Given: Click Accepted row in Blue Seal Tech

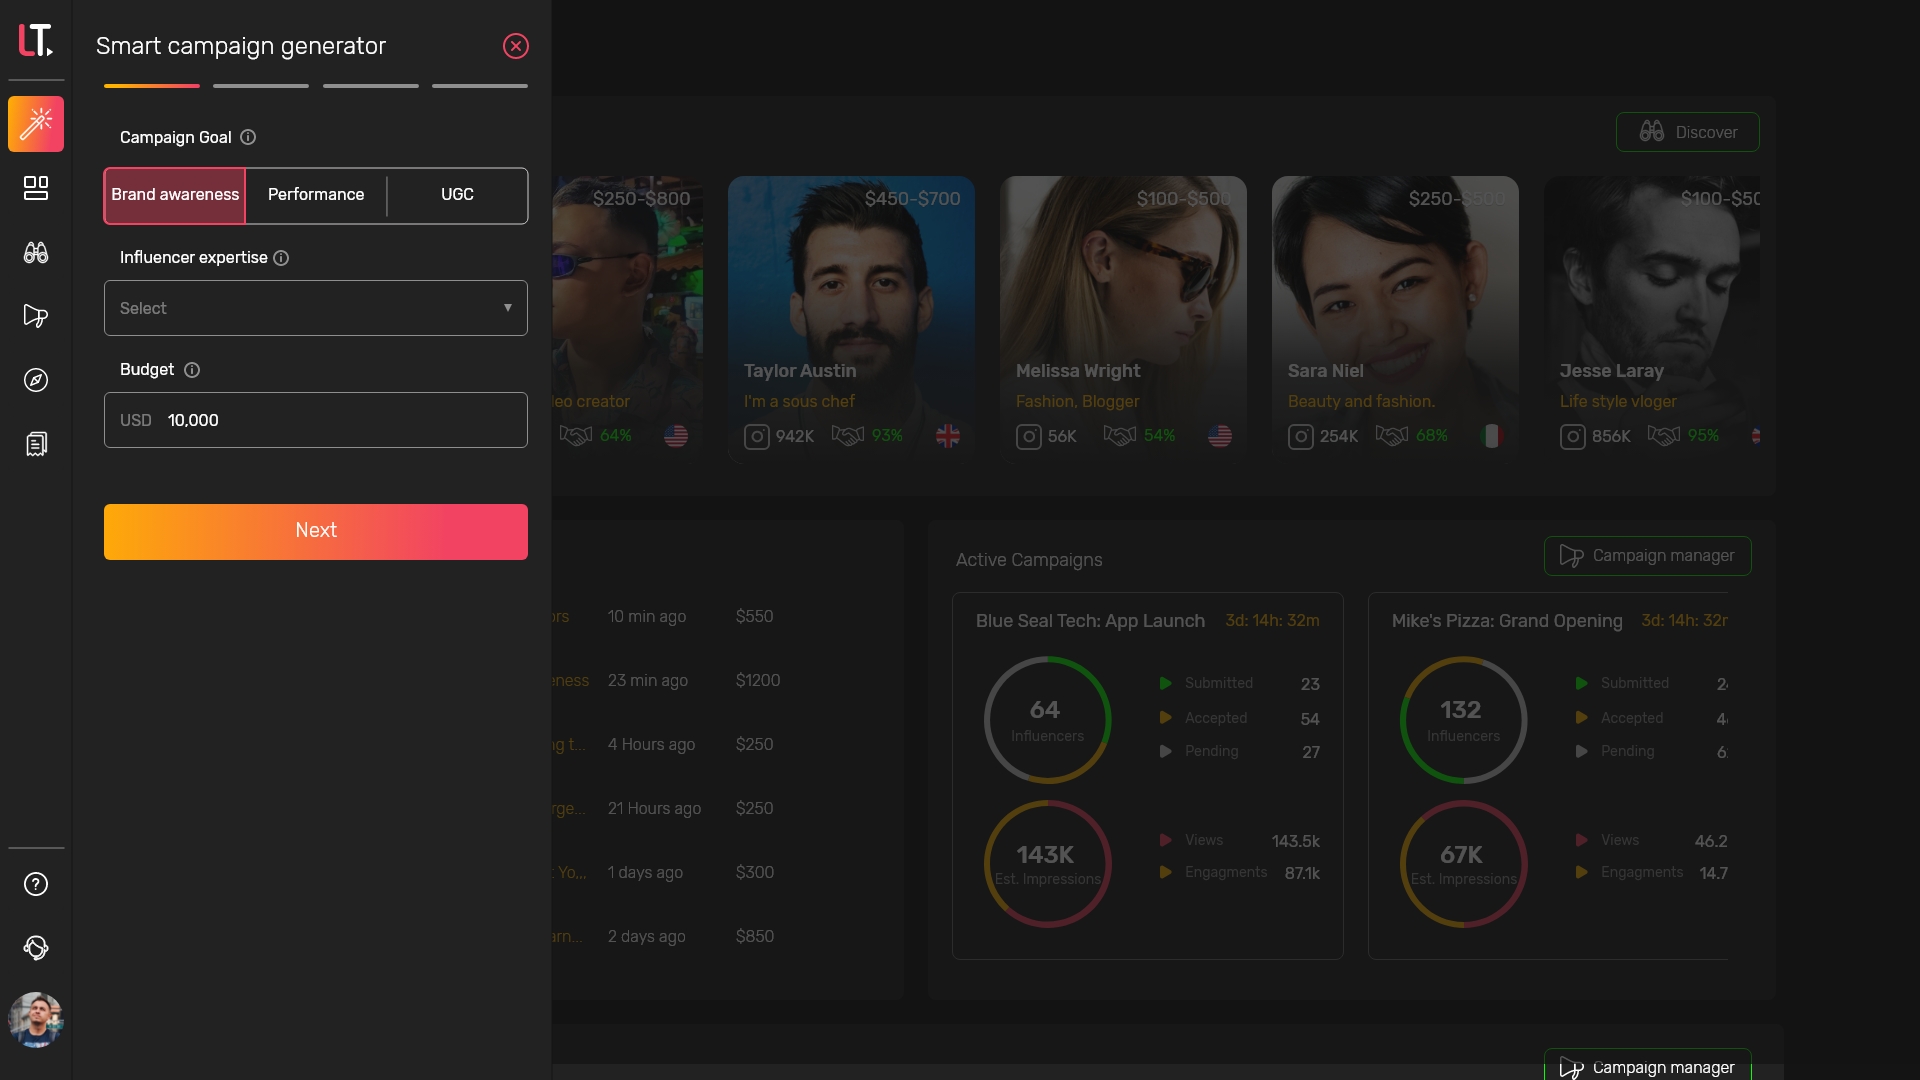Looking at the screenshot, I should 1239,719.
